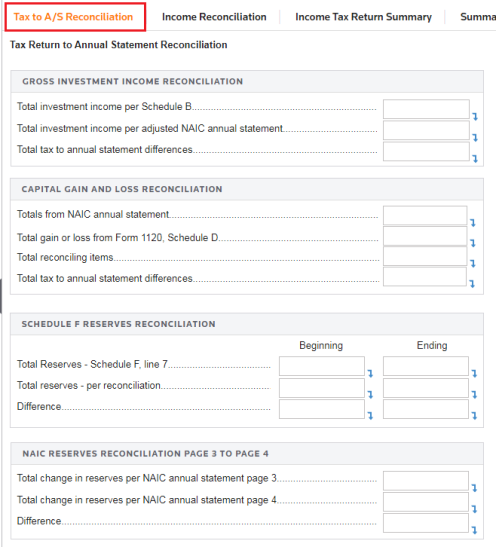Click the Beginning column label
This screenshot has width=496, height=547.
click(321, 345)
